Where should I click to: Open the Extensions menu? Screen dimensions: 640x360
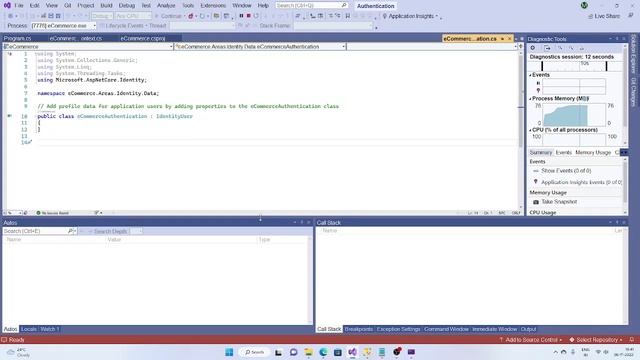[213, 6]
